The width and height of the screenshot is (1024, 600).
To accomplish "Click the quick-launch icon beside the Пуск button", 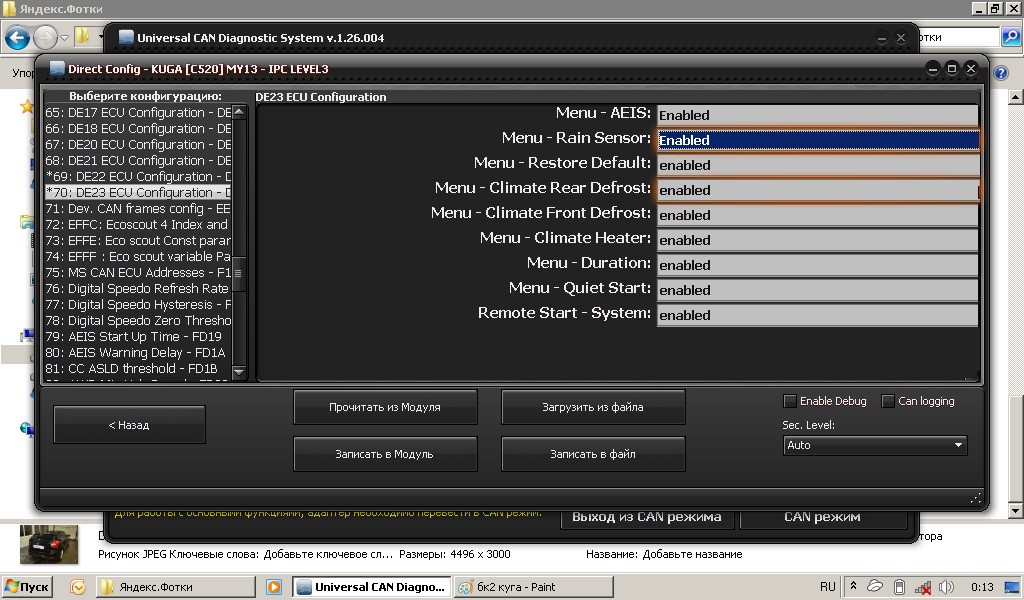I will coord(78,587).
